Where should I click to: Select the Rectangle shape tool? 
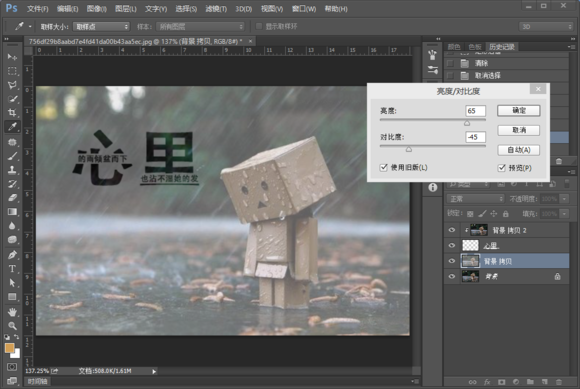(12, 297)
